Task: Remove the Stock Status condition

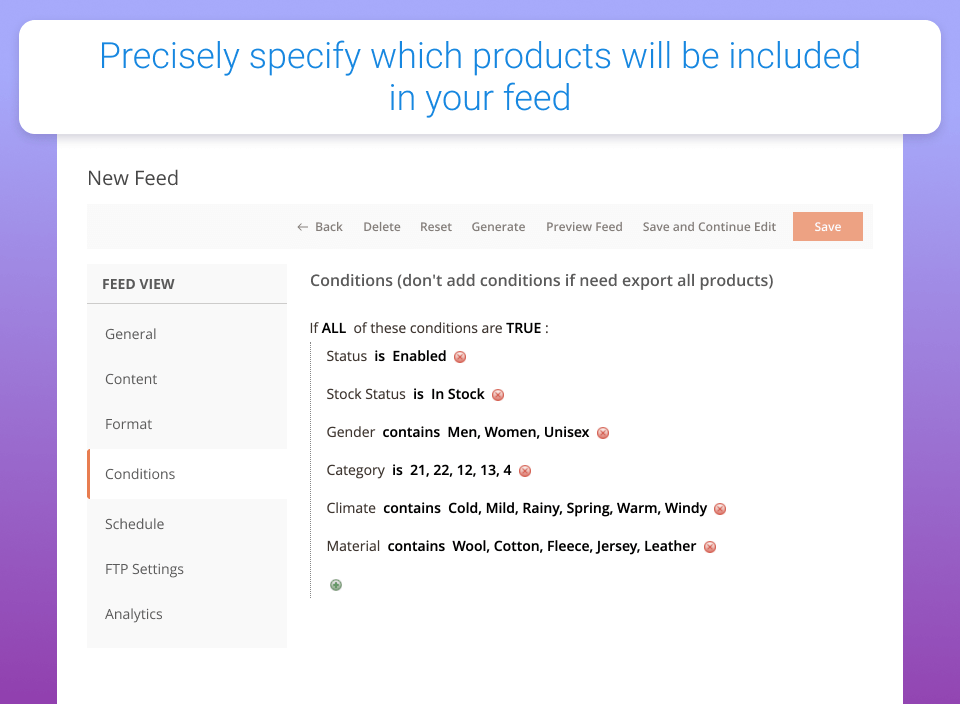Action: 498,395
